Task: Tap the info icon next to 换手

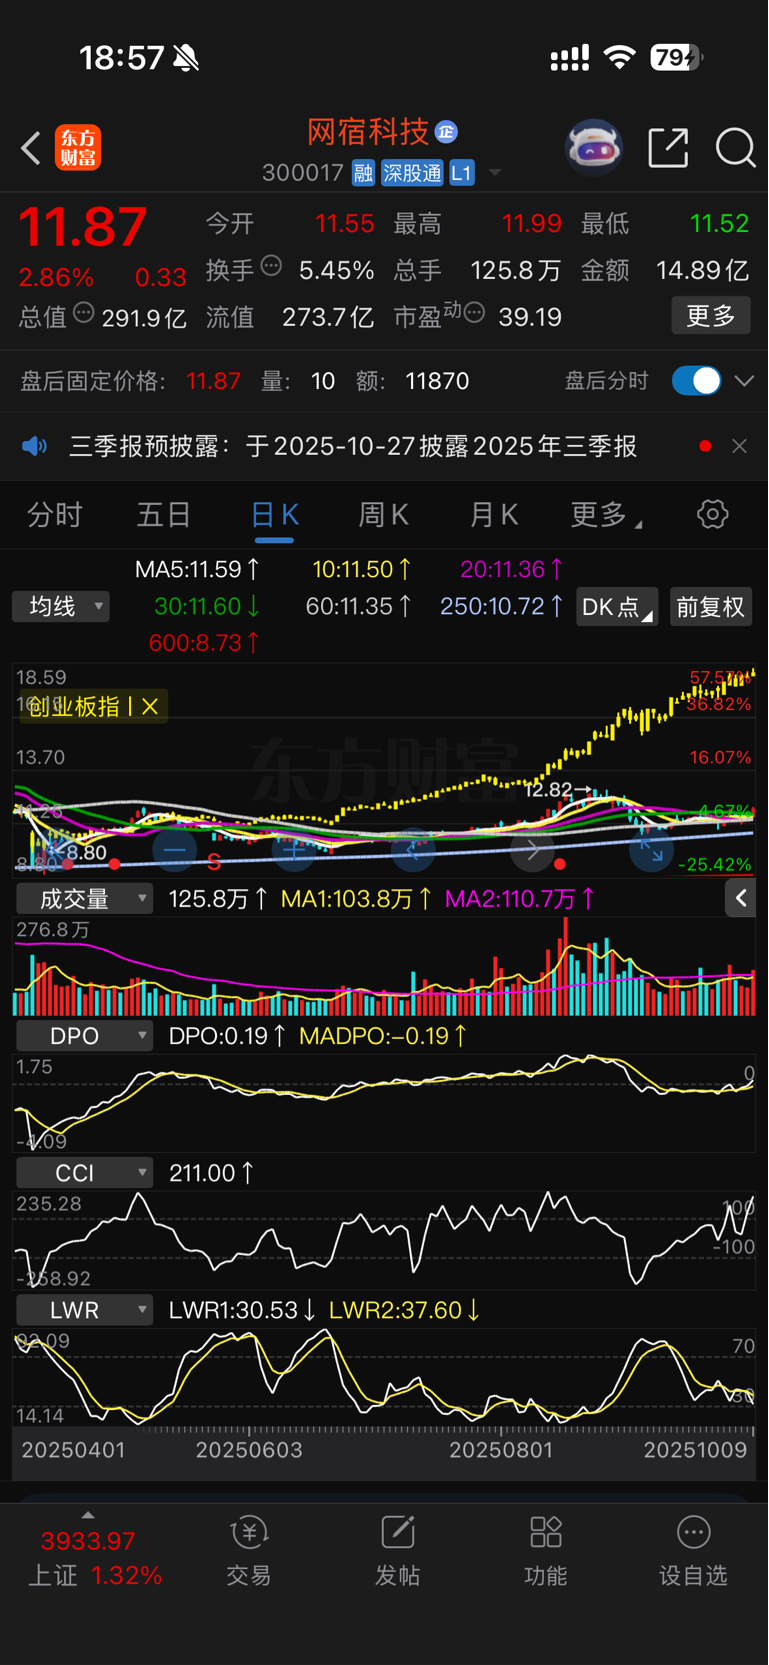Action: pyautogui.click(x=271, y=266)
